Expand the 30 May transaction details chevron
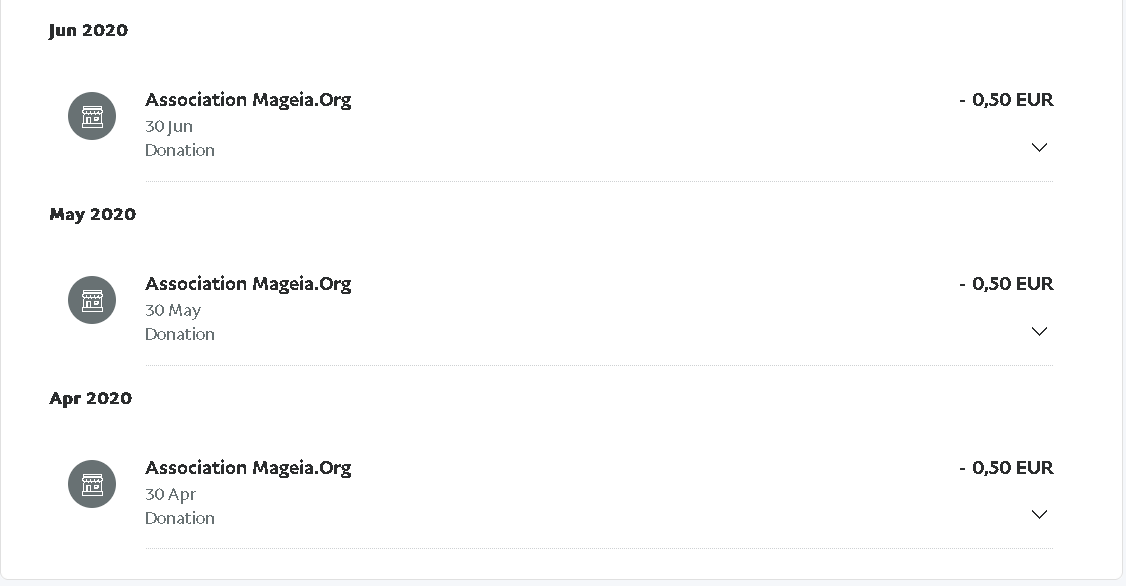1126x586 pixels. [x=1039, y=331]
